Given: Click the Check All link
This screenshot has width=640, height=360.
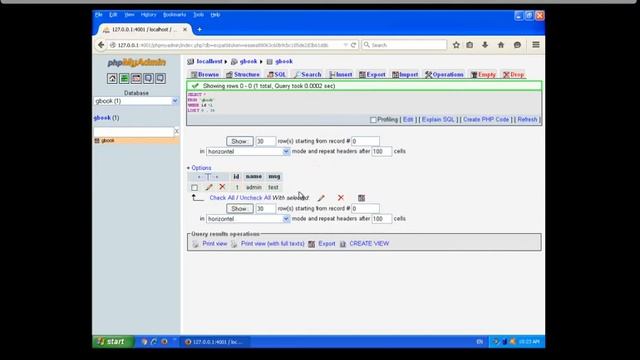Looking at the screenshot, I should click(222, 198).
